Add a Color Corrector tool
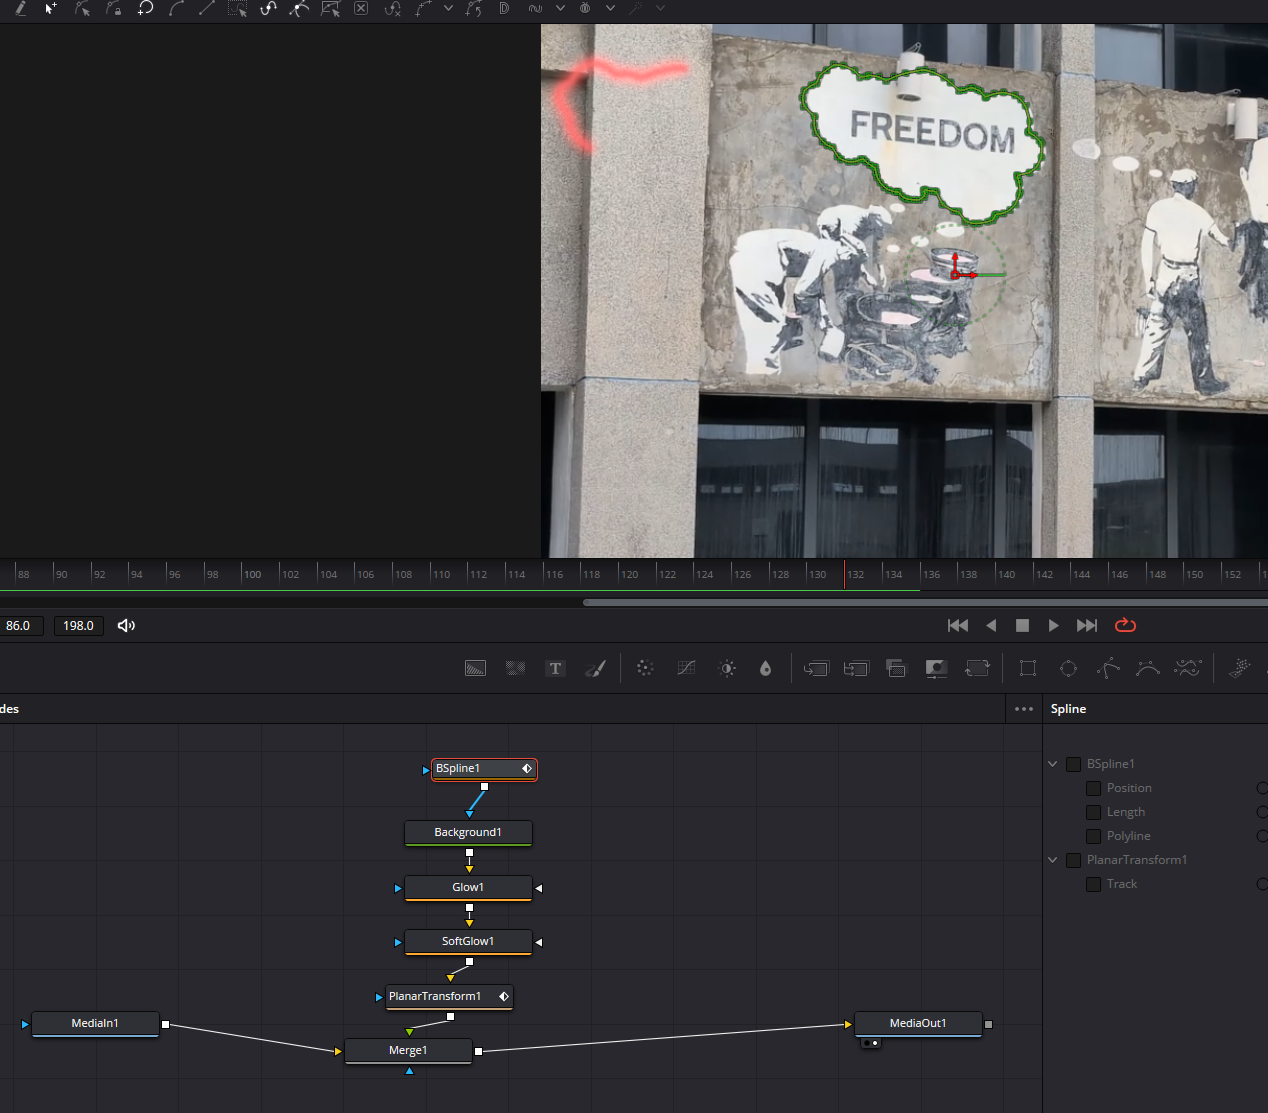The image size is (1268, 1113). [x=645, y=668]
